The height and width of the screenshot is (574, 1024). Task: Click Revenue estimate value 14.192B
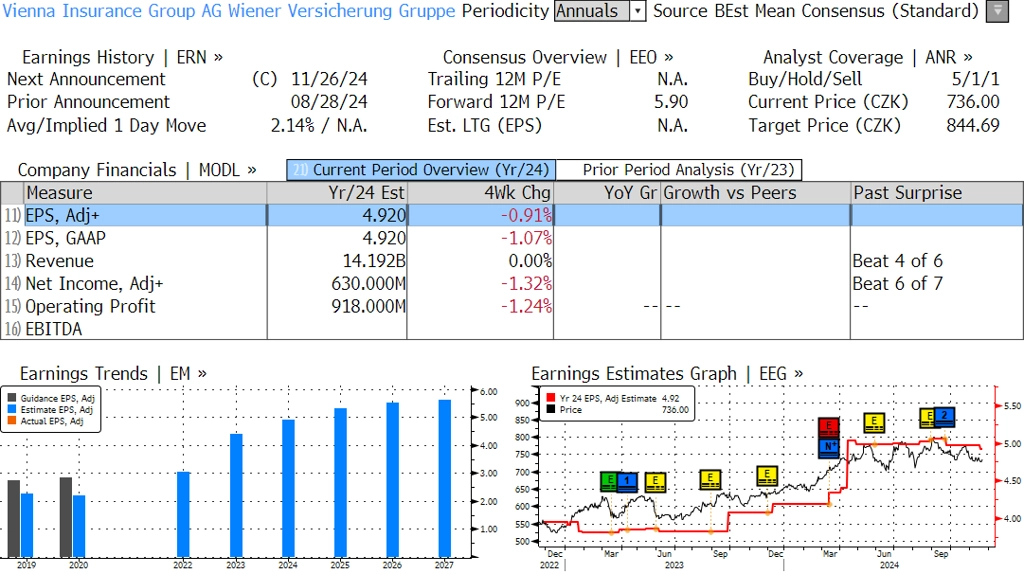(374, 261)
